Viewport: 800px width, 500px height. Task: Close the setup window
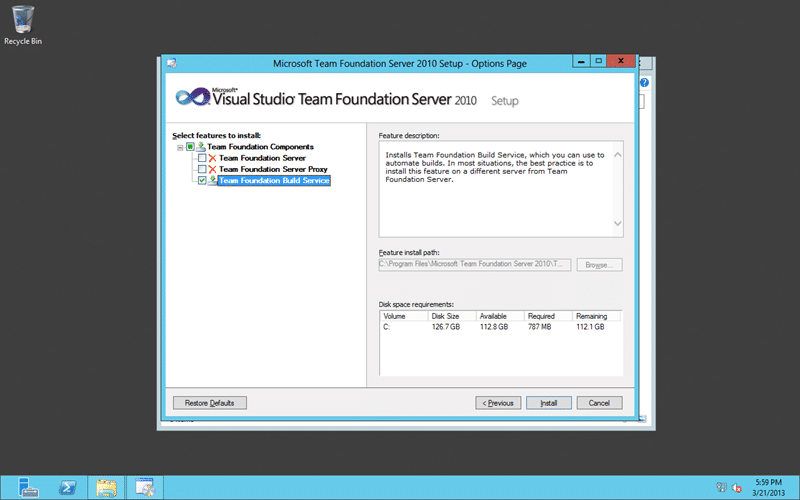click(x=621, y=61)
